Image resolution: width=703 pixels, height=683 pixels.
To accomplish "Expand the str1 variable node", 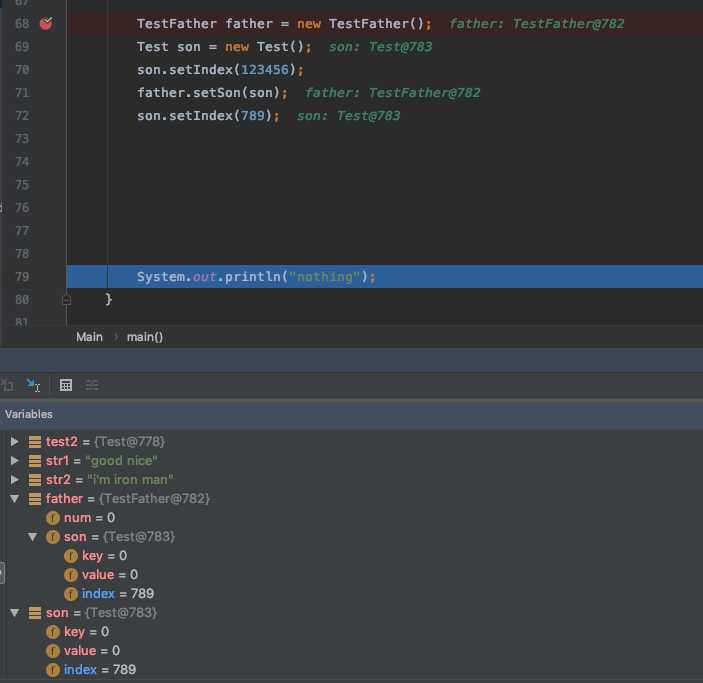I will point(14,461).
